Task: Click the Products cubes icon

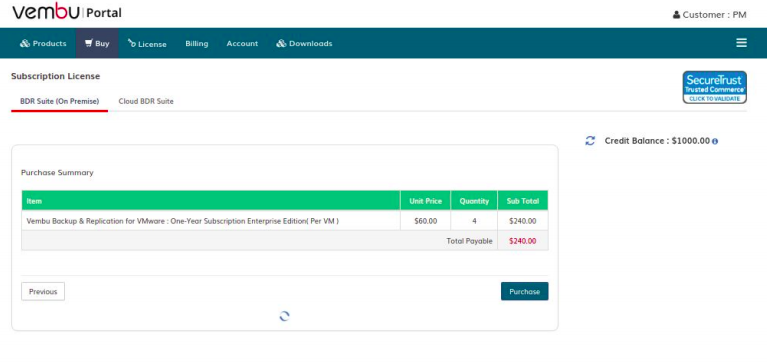Action: click(x=25, y=44)
